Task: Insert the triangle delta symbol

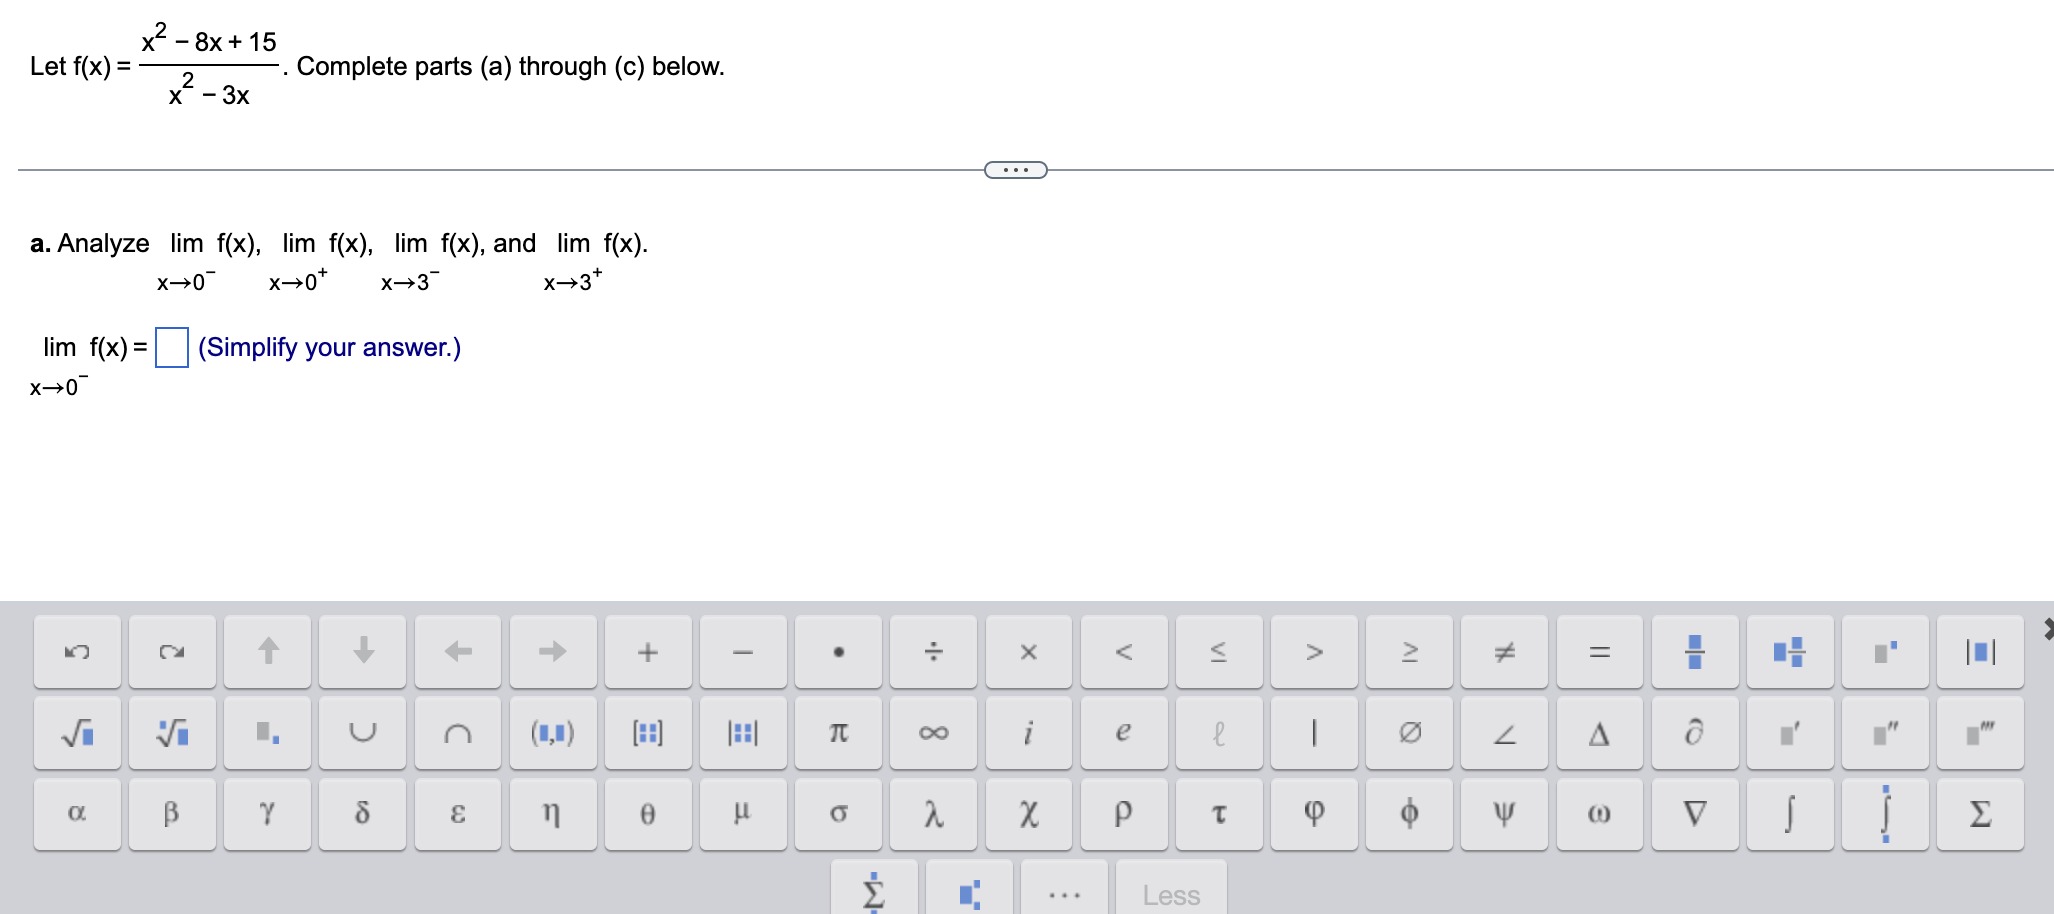Action: pyautogui.click(x=1600, y=733)
